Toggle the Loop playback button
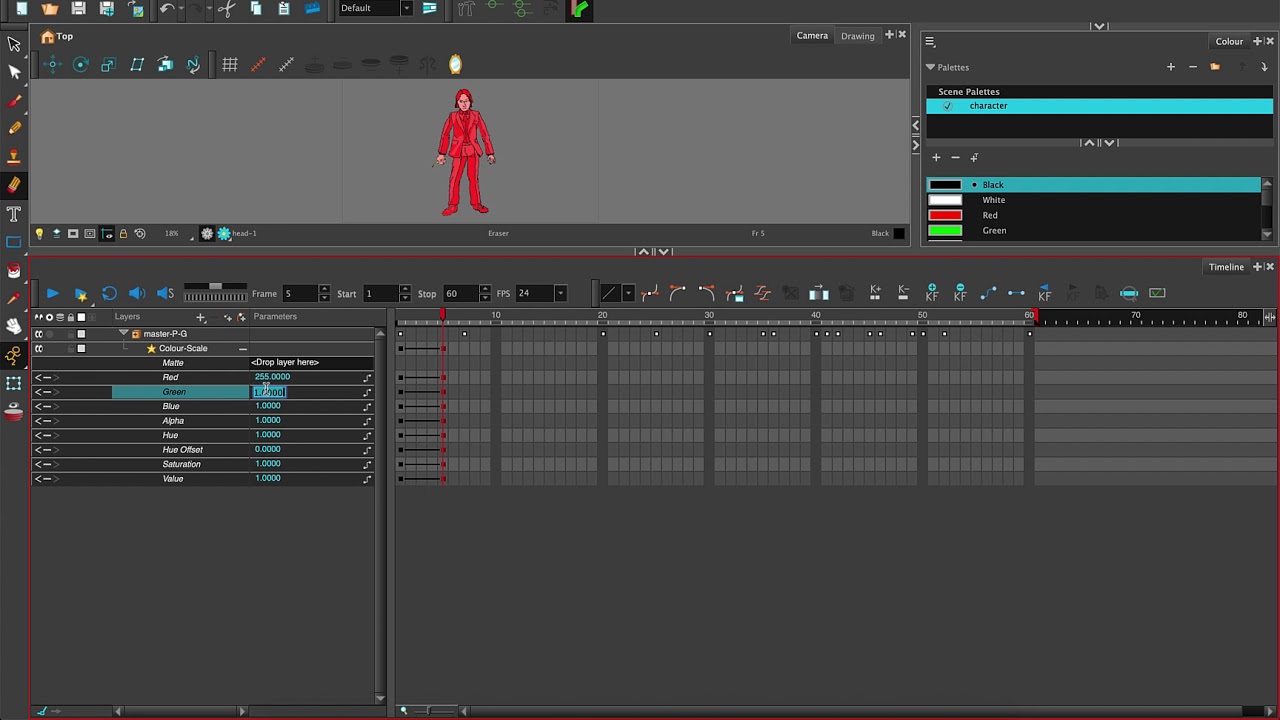This screenshot has height=720, width=1280. [x=109, y=294]
